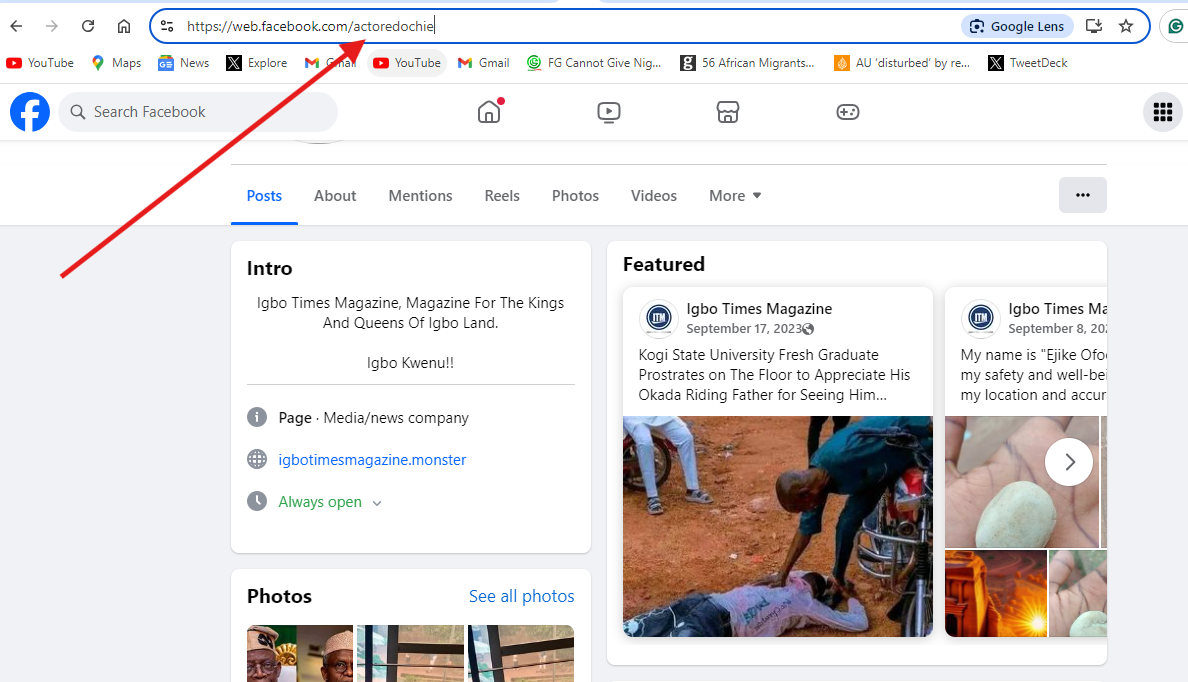Open the Explore X bookmark

click(257, 63)
